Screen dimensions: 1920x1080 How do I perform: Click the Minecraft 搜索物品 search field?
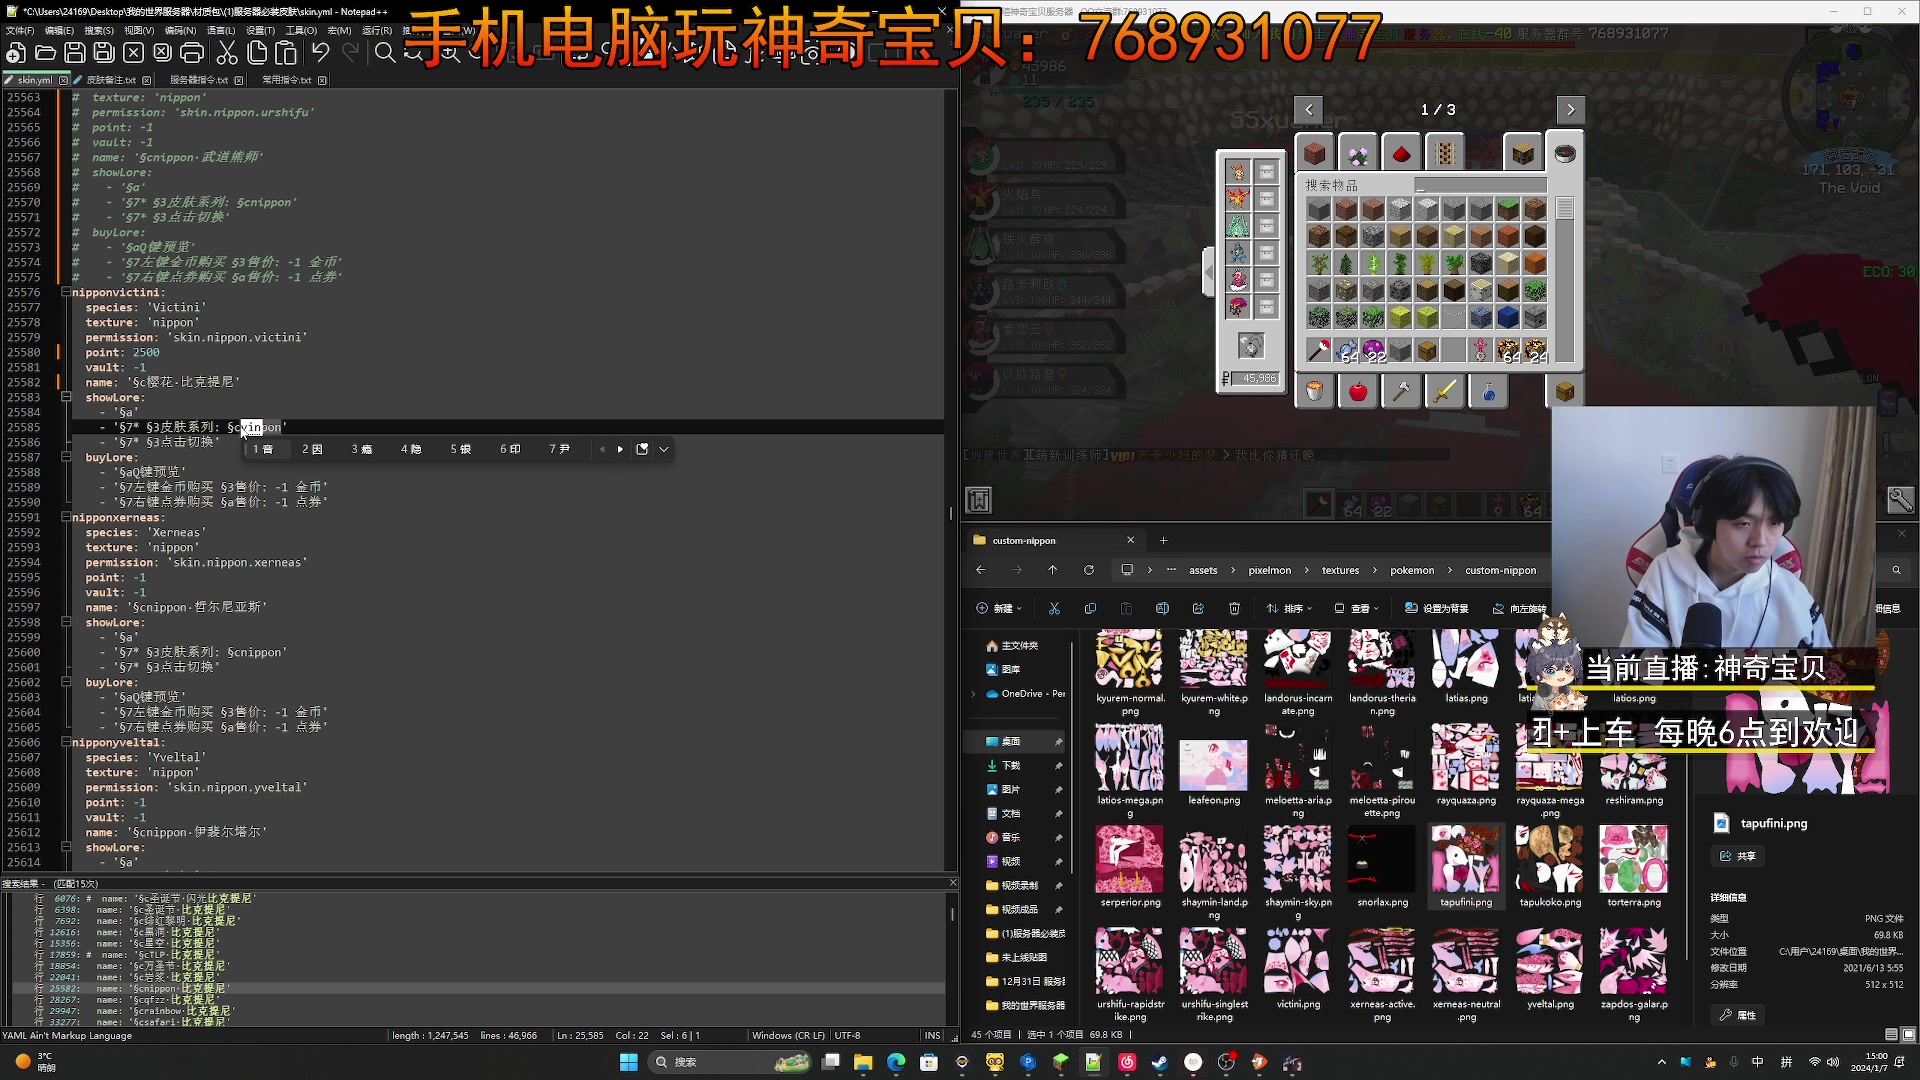point(1480,185)
